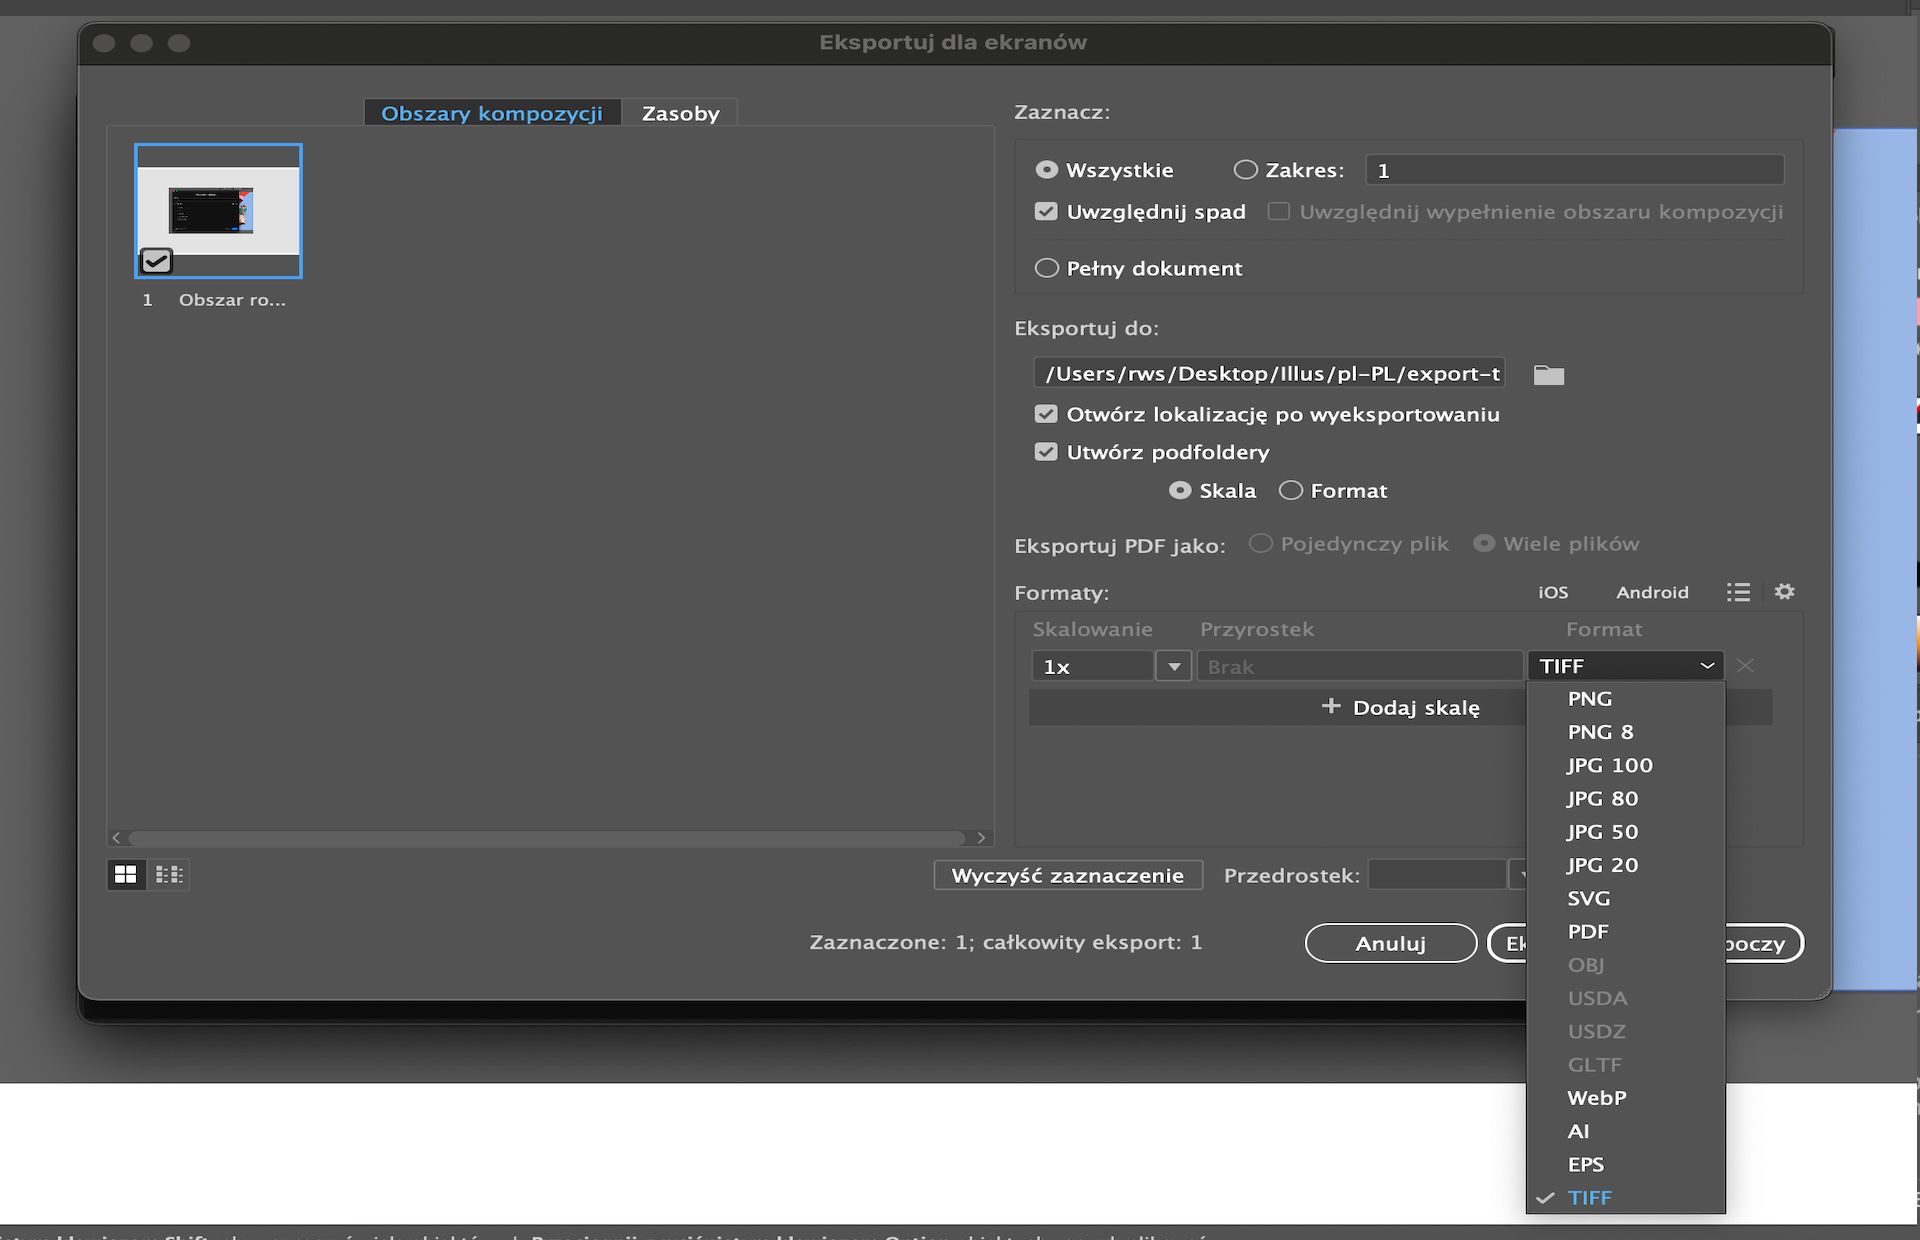The width and height of the screenshot is (1920, 1240).
Task: Disable Utwórz podfoldery checkbox
Action: (1046, 452)
